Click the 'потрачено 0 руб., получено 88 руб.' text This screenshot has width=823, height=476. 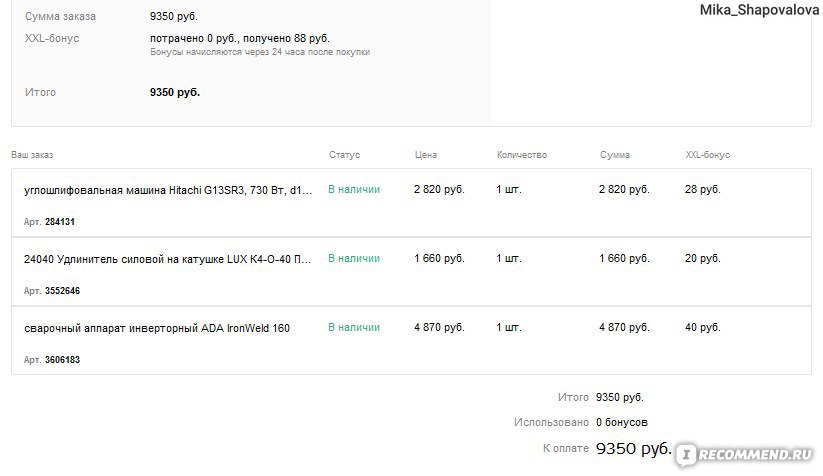(x=240, y=38)
